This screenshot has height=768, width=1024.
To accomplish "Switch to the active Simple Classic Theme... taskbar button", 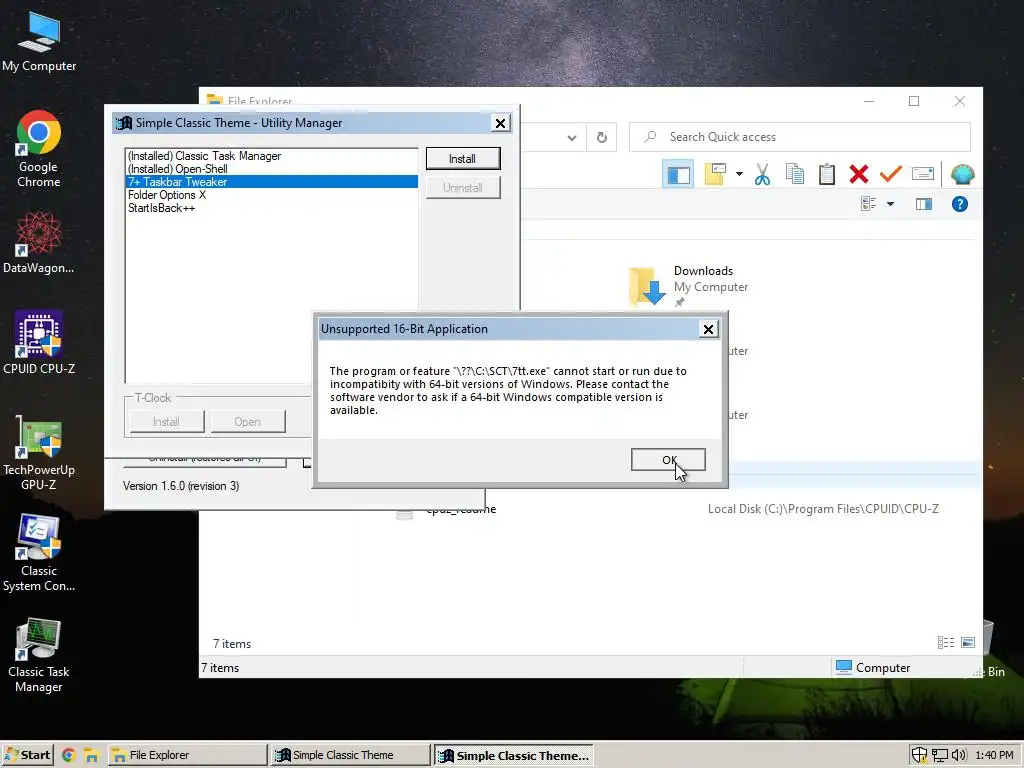I will pos(513,756).
